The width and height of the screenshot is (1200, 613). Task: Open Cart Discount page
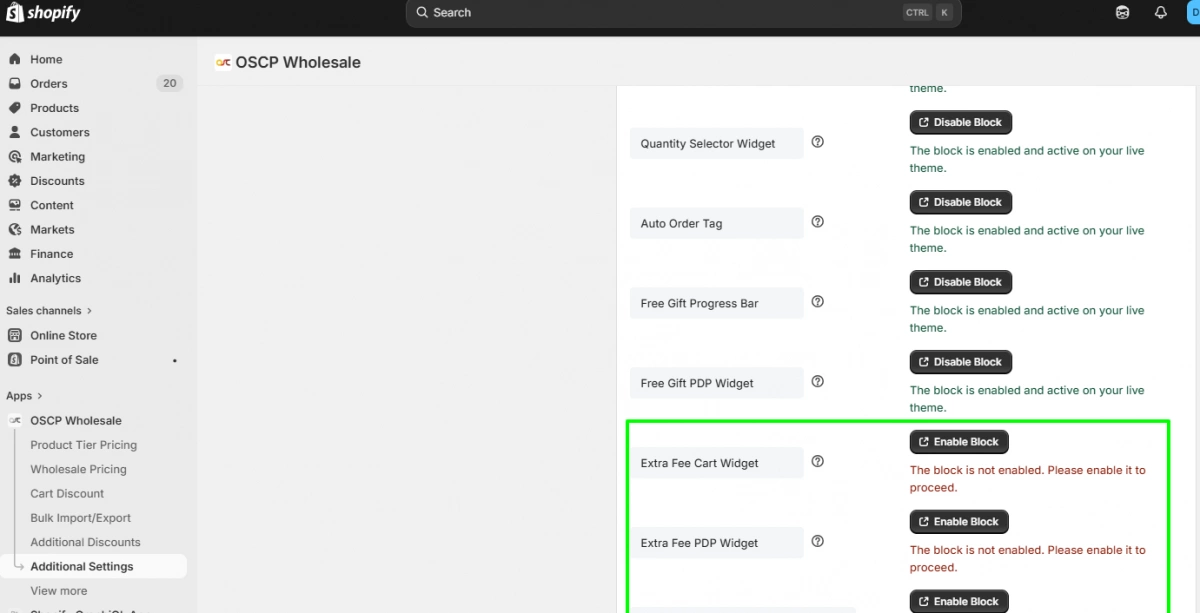pyautogui.click(x=67, y=494)
